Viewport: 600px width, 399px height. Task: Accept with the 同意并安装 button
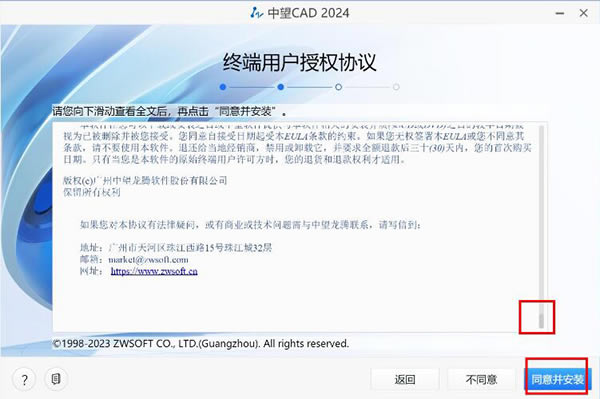pyautogui.click(x=558, y=379)
